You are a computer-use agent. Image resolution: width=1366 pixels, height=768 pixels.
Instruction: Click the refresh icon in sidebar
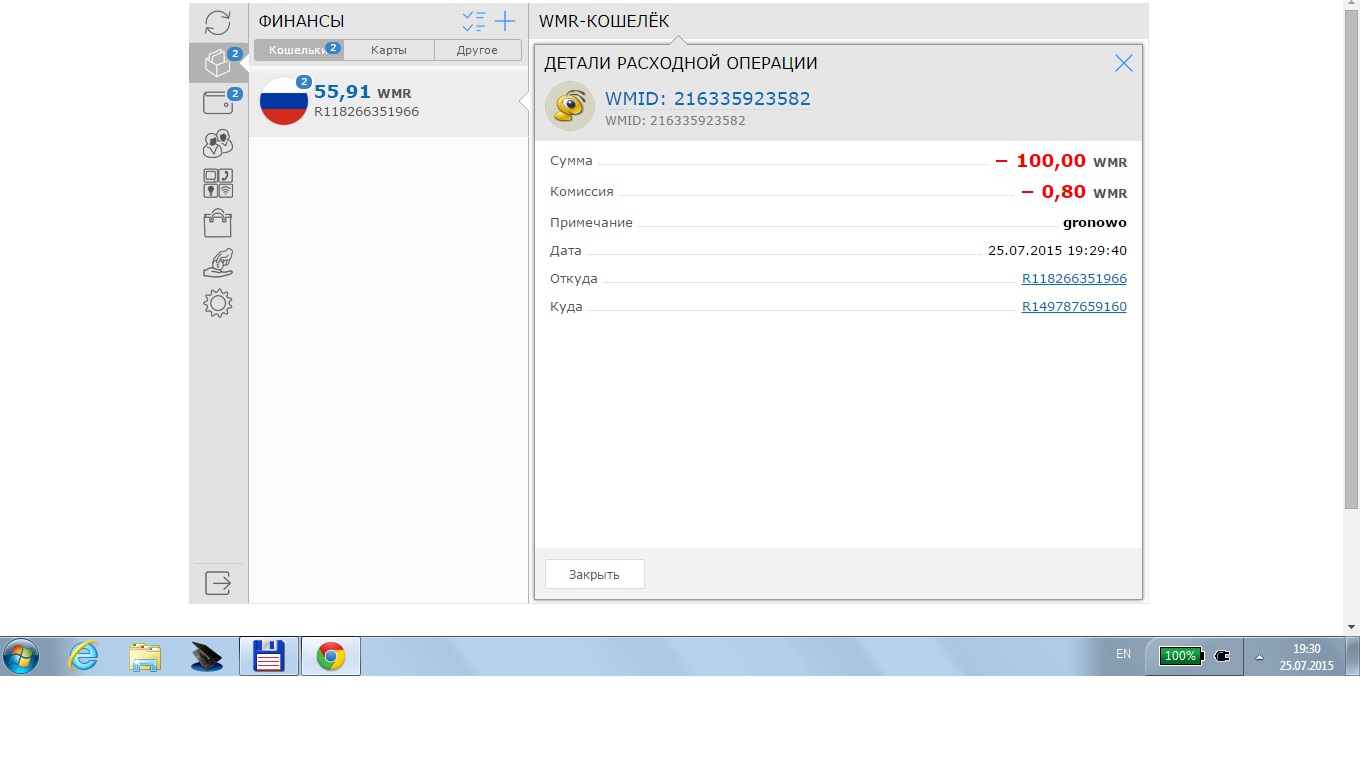tap(218, 23)
